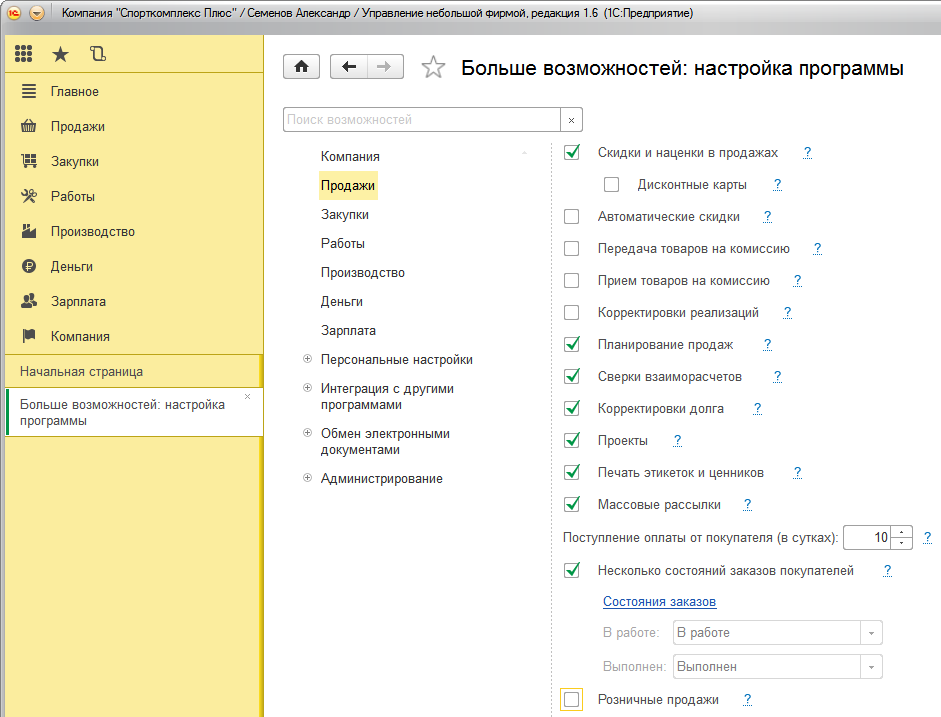Go back with the left arrow

tap(348, 67)
